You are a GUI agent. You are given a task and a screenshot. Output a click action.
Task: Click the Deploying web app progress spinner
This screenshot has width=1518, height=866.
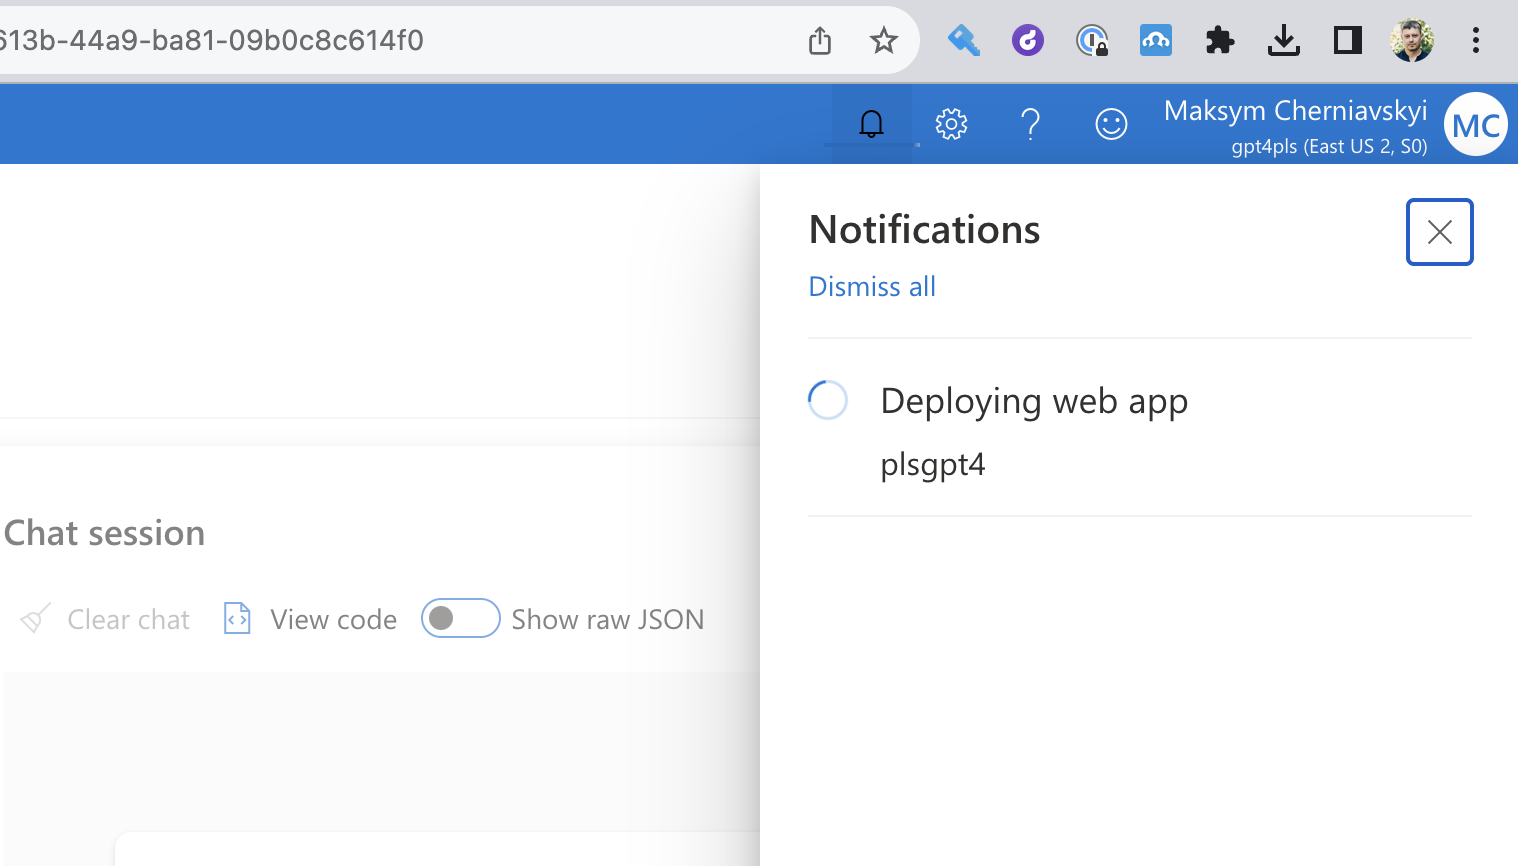point(827,399)
